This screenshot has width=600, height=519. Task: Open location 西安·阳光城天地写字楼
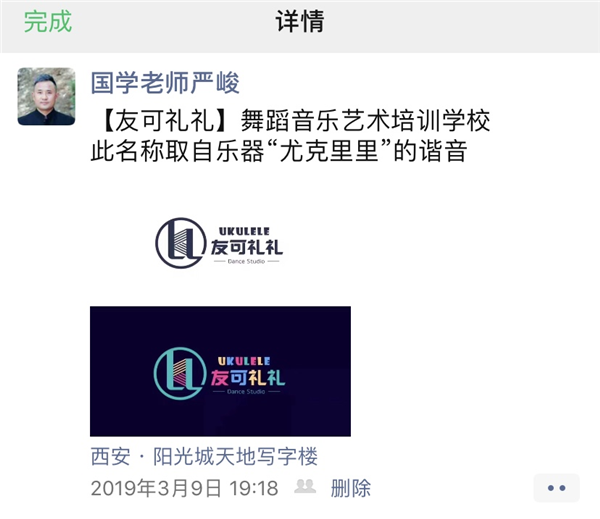pyautogui.click(x=204, y=456)
